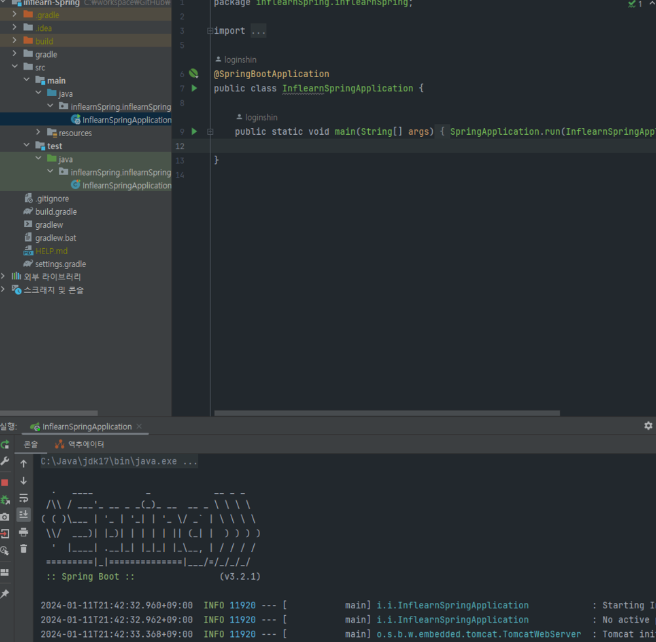Click the loginshin author hint above main method
Screen dimensions: 656x642
pos(261,118)
